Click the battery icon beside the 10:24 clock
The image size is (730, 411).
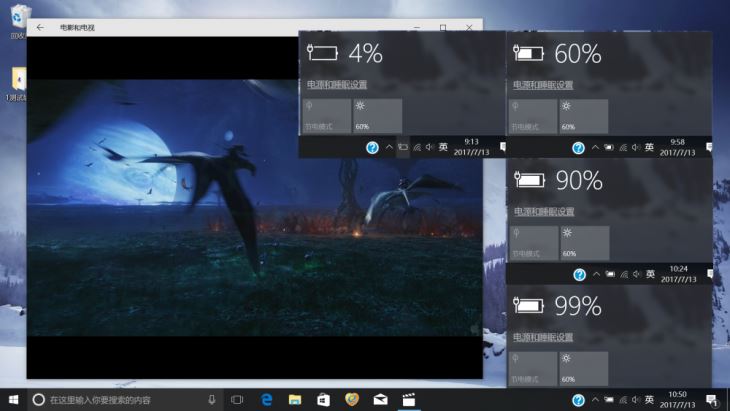[610, 274]
